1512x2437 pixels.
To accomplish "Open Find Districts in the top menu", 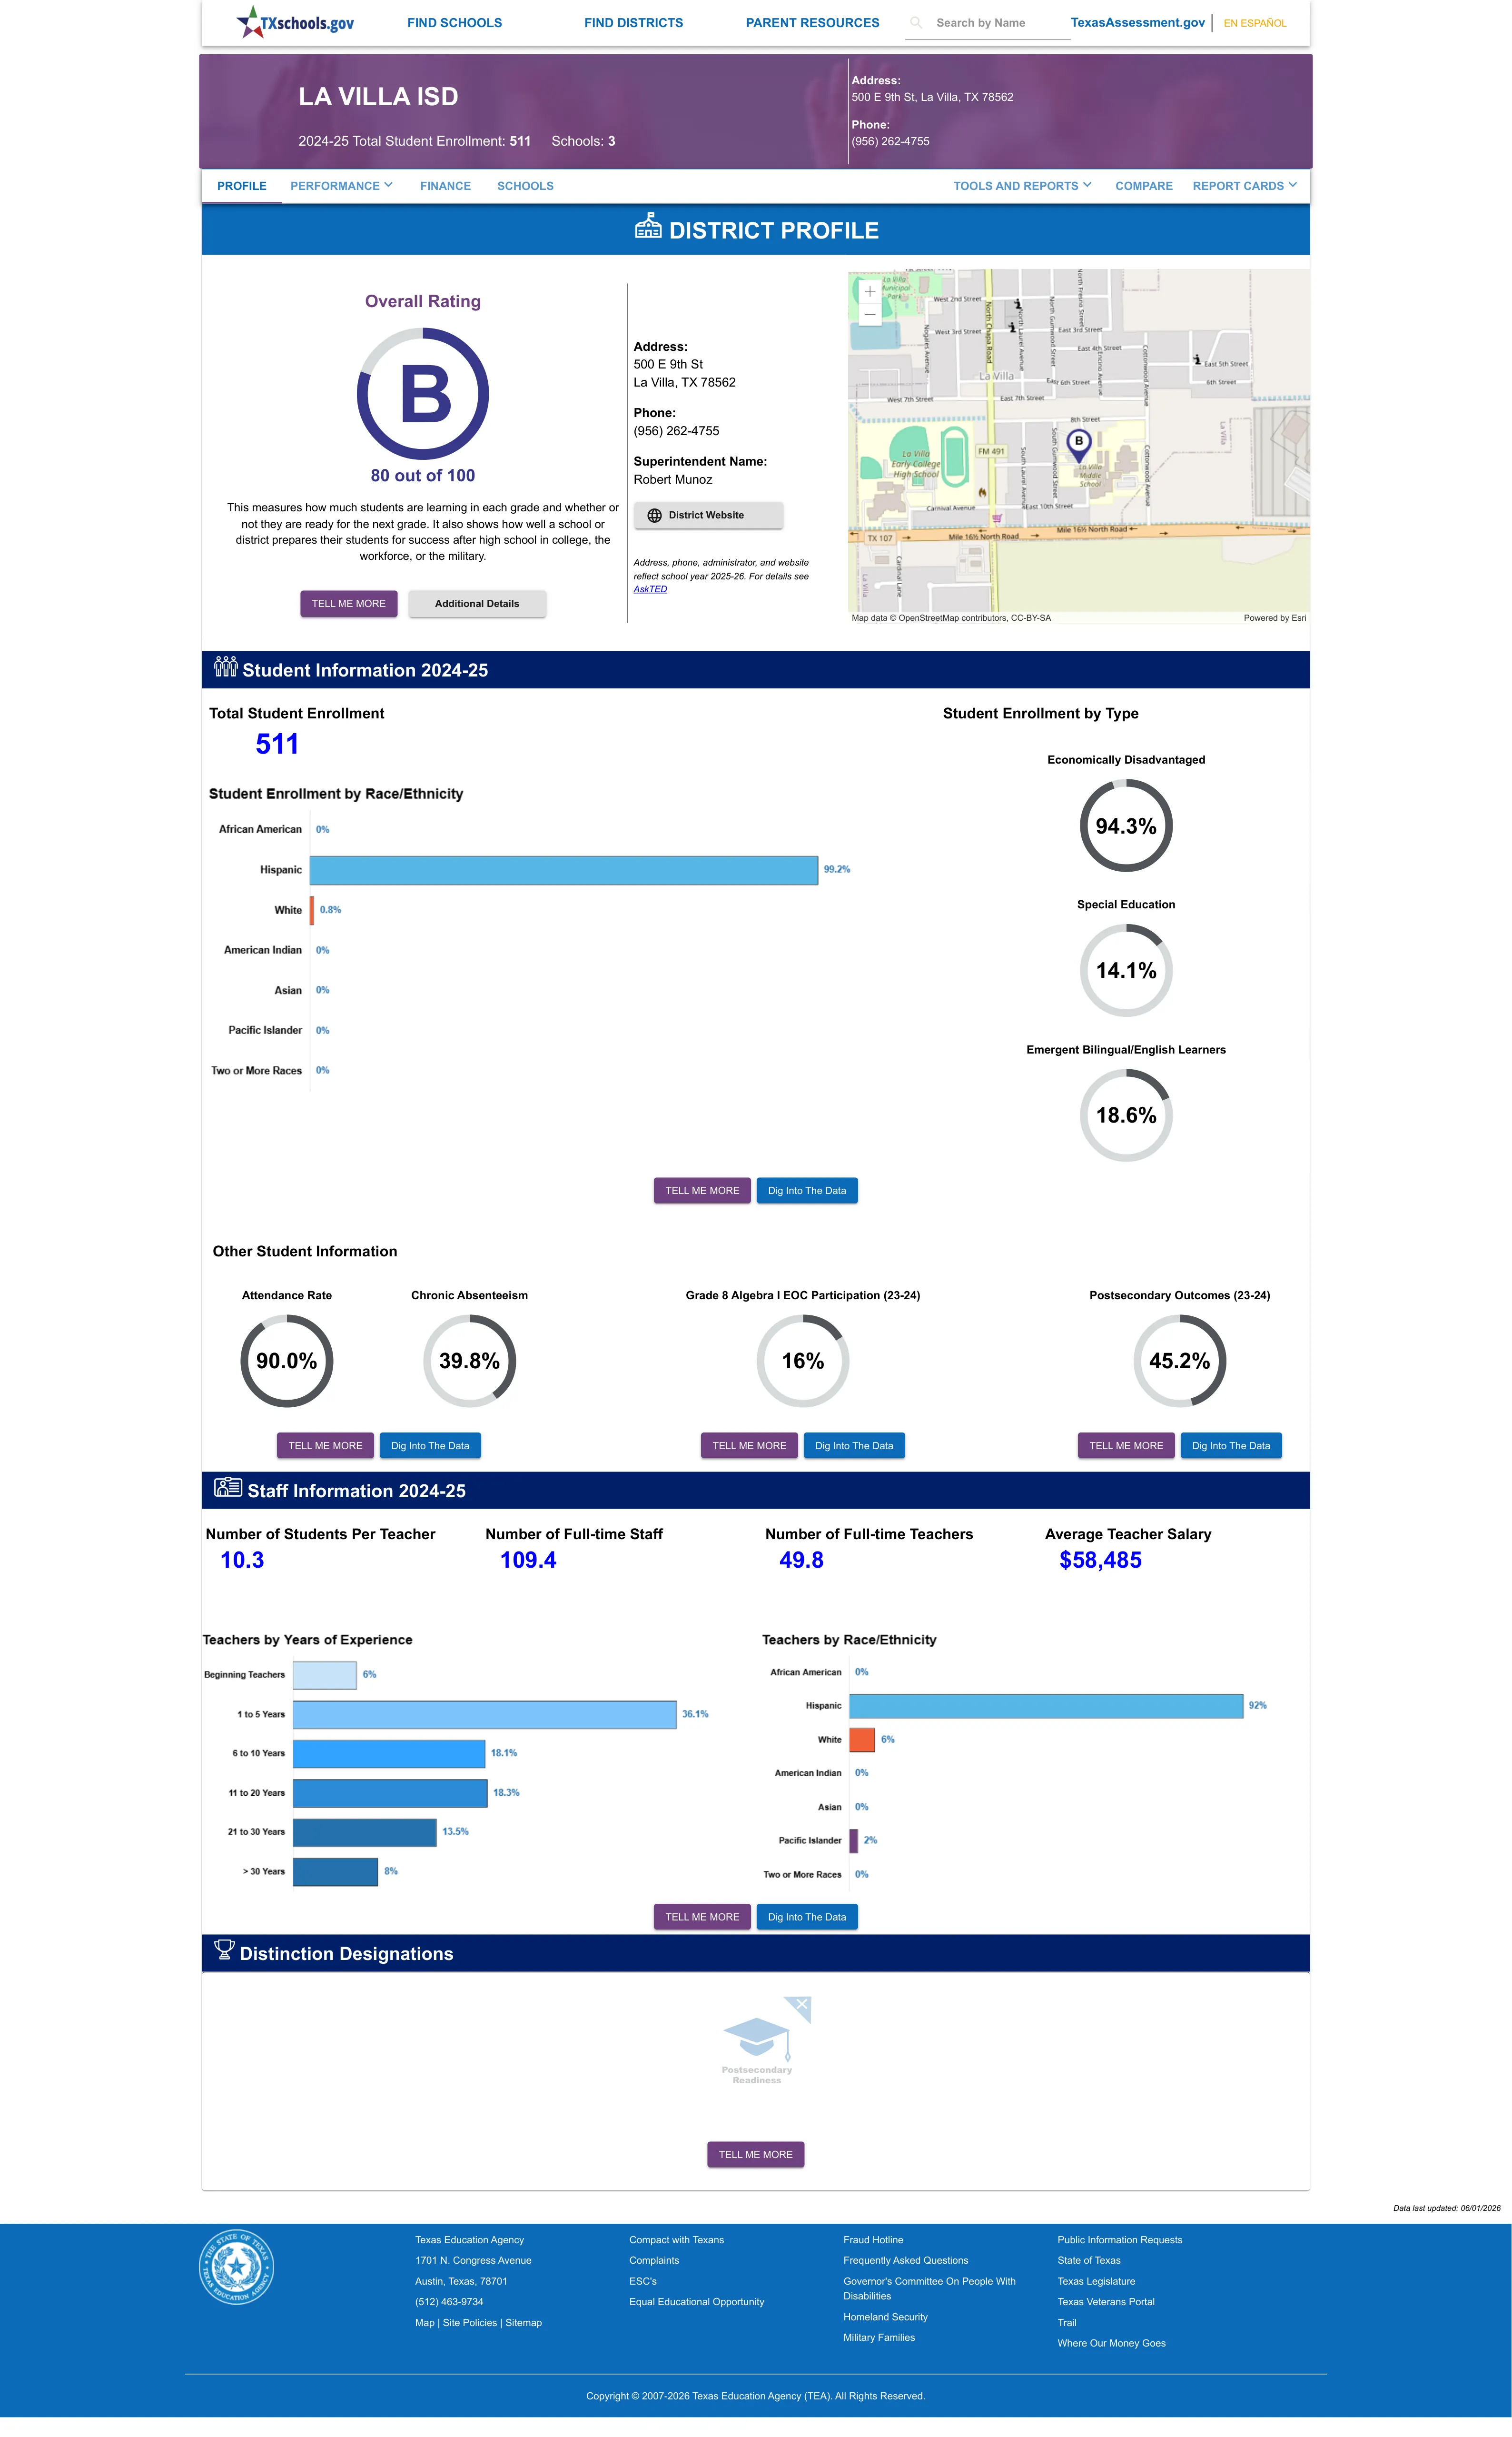I will pos(634,23).
